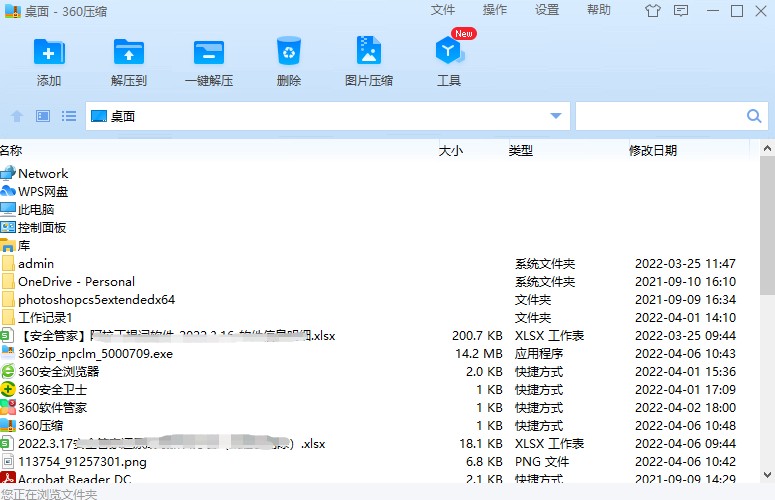Screen dimensions: 775x500
Task: Expand the 桌面 path dropdown arrow
Action: coord(556,116)
